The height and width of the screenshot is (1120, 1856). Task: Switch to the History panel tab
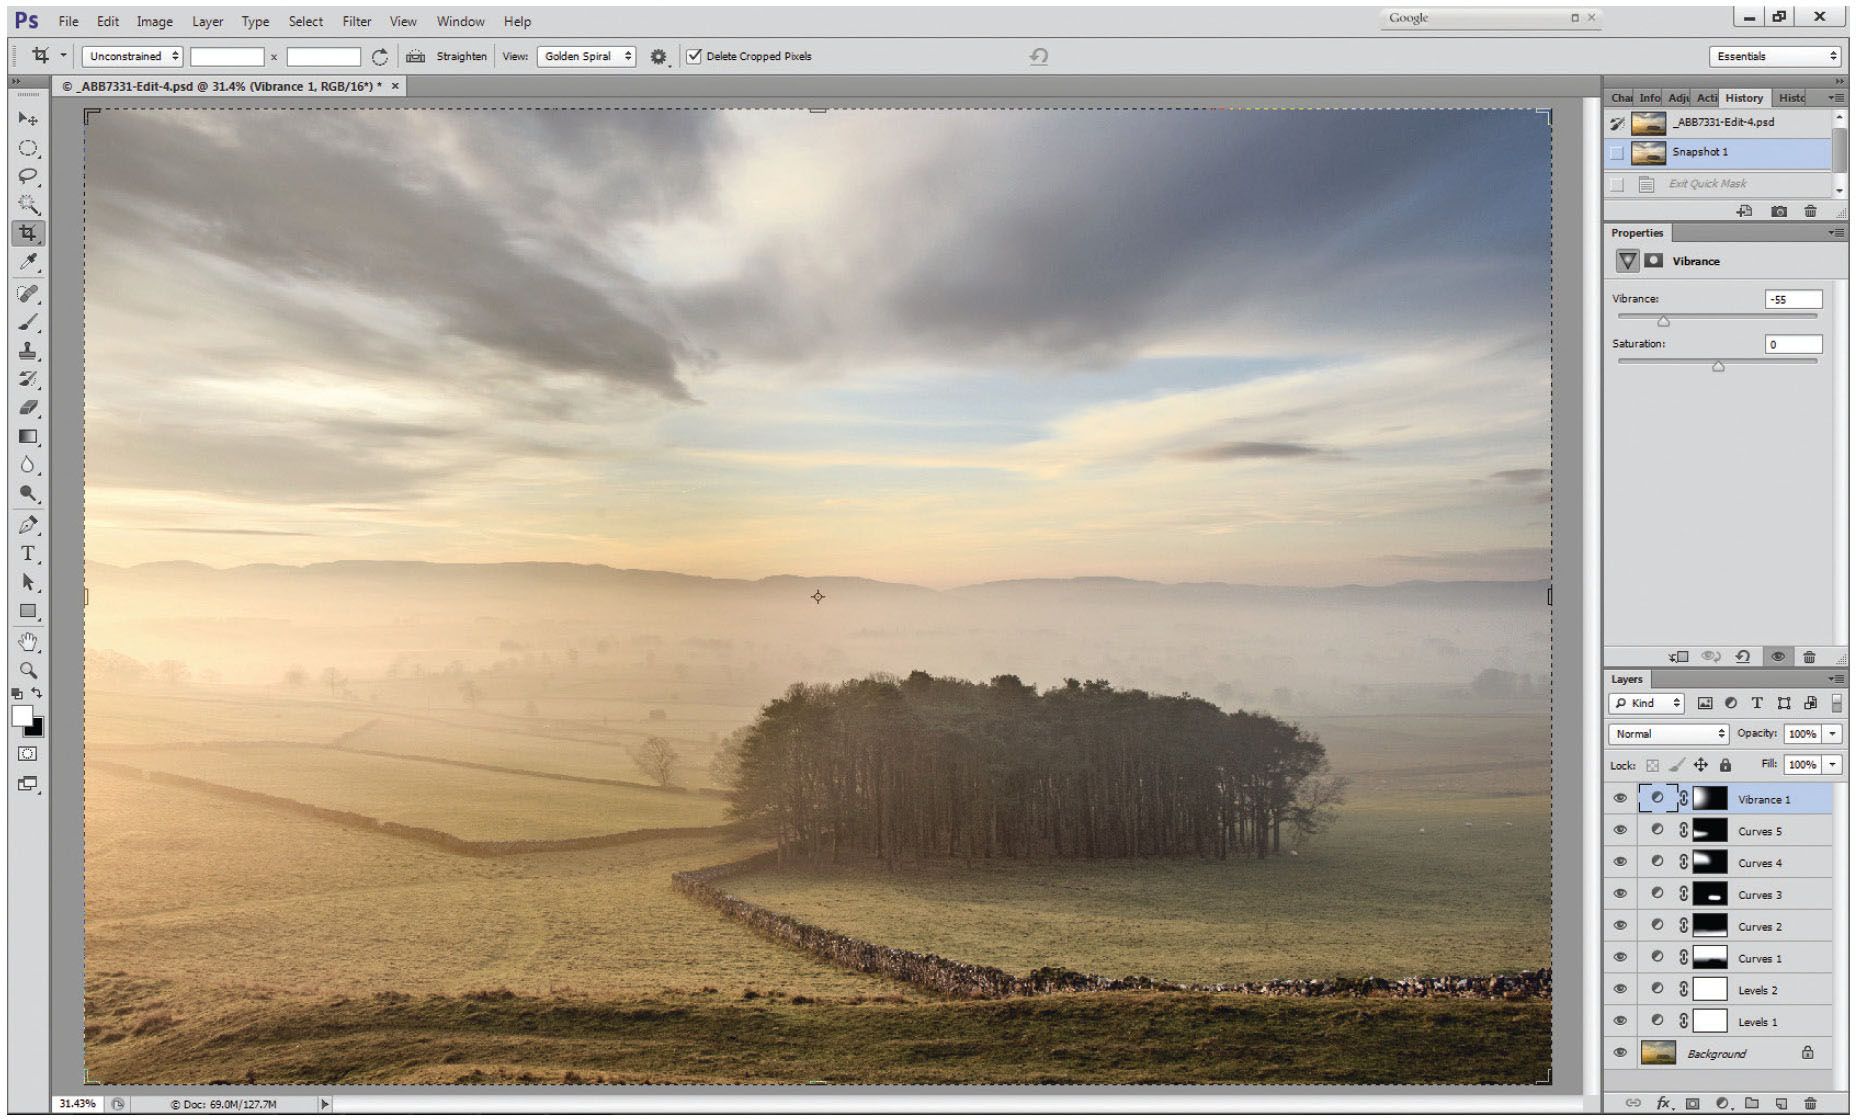1744,98
